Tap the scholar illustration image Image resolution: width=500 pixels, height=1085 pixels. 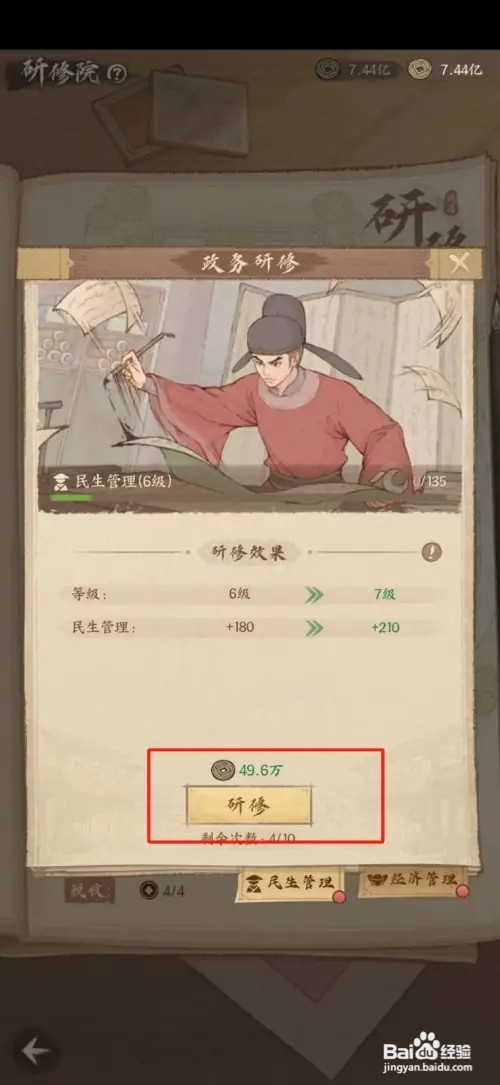tap(250, 396)
